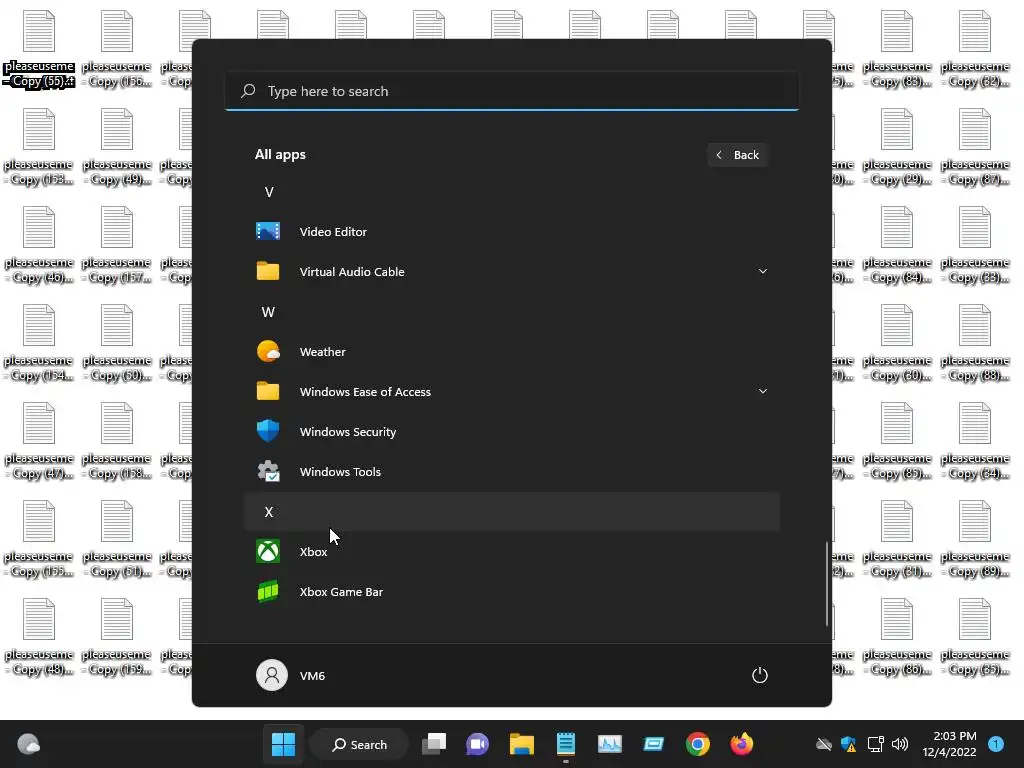The image size is (1024, 768).
Task: Select desktop file pleaseuseme - Copy (50)
Action: click(117, 344)
